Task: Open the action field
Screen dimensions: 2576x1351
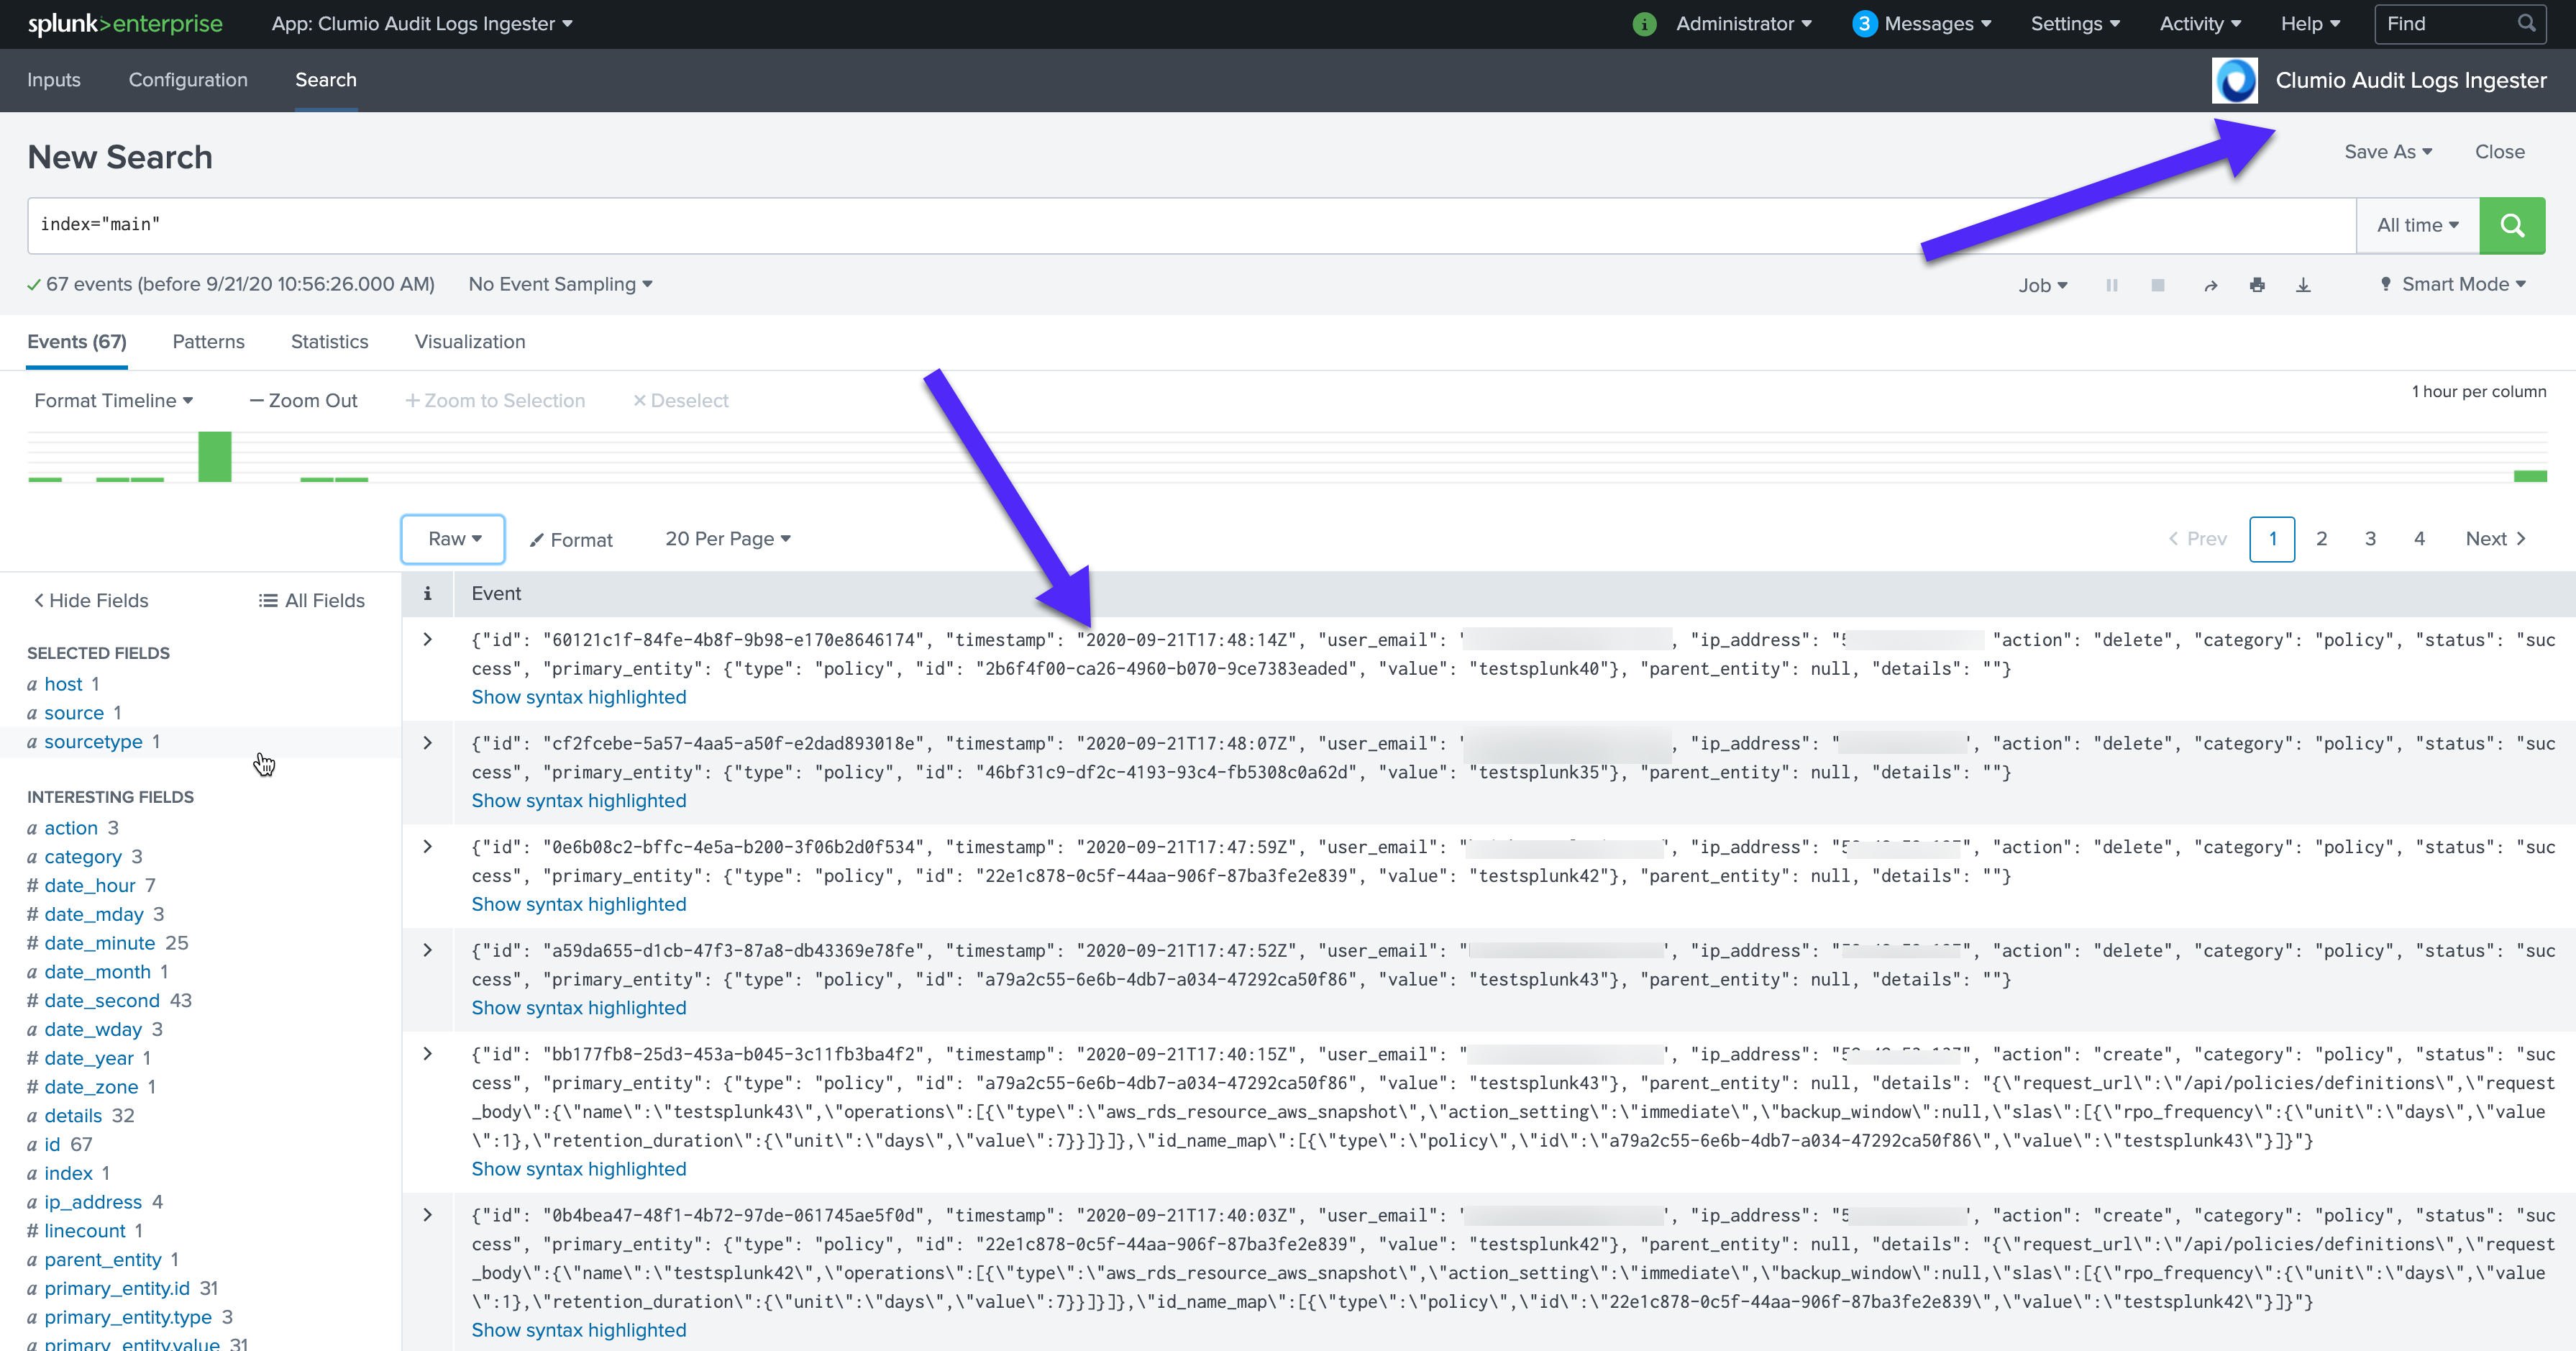Action: coord(72,828)
